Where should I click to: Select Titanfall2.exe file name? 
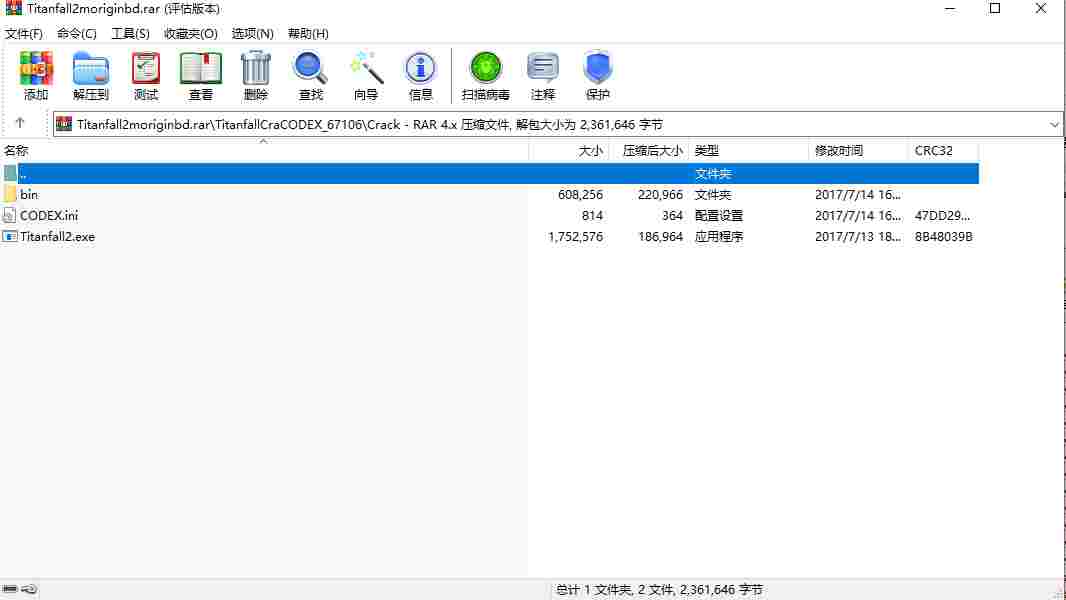point(57,236)
